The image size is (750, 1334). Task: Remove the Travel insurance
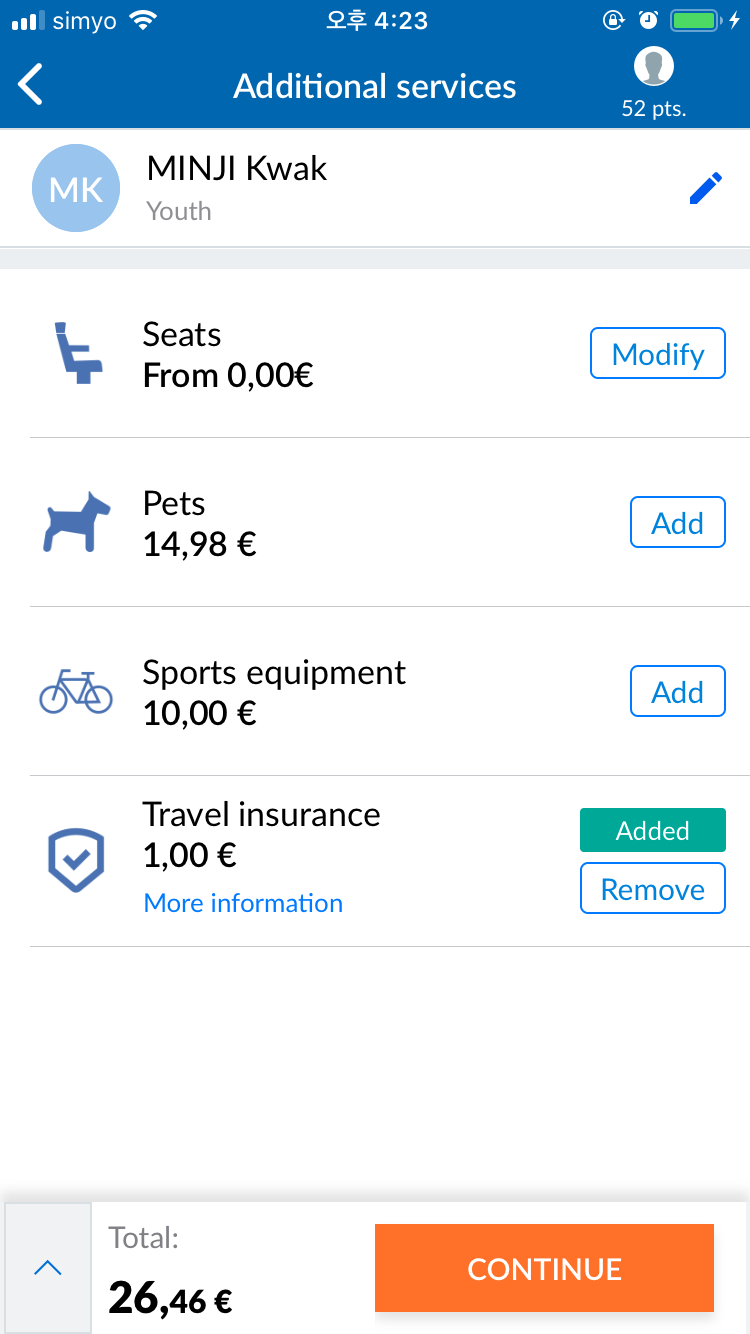pos(653,888)
